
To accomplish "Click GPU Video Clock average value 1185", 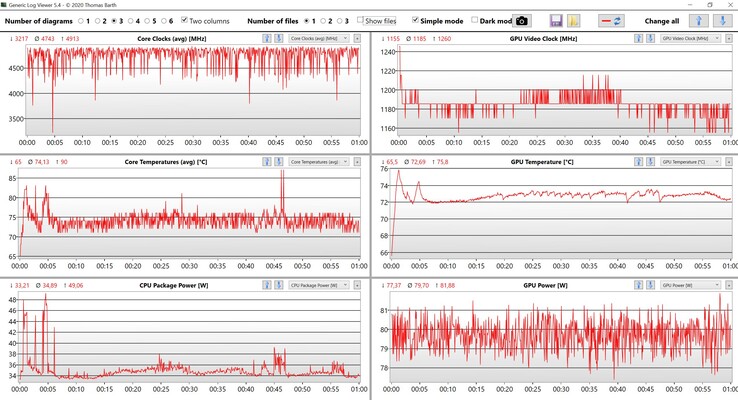I will [x=415, y=39].
